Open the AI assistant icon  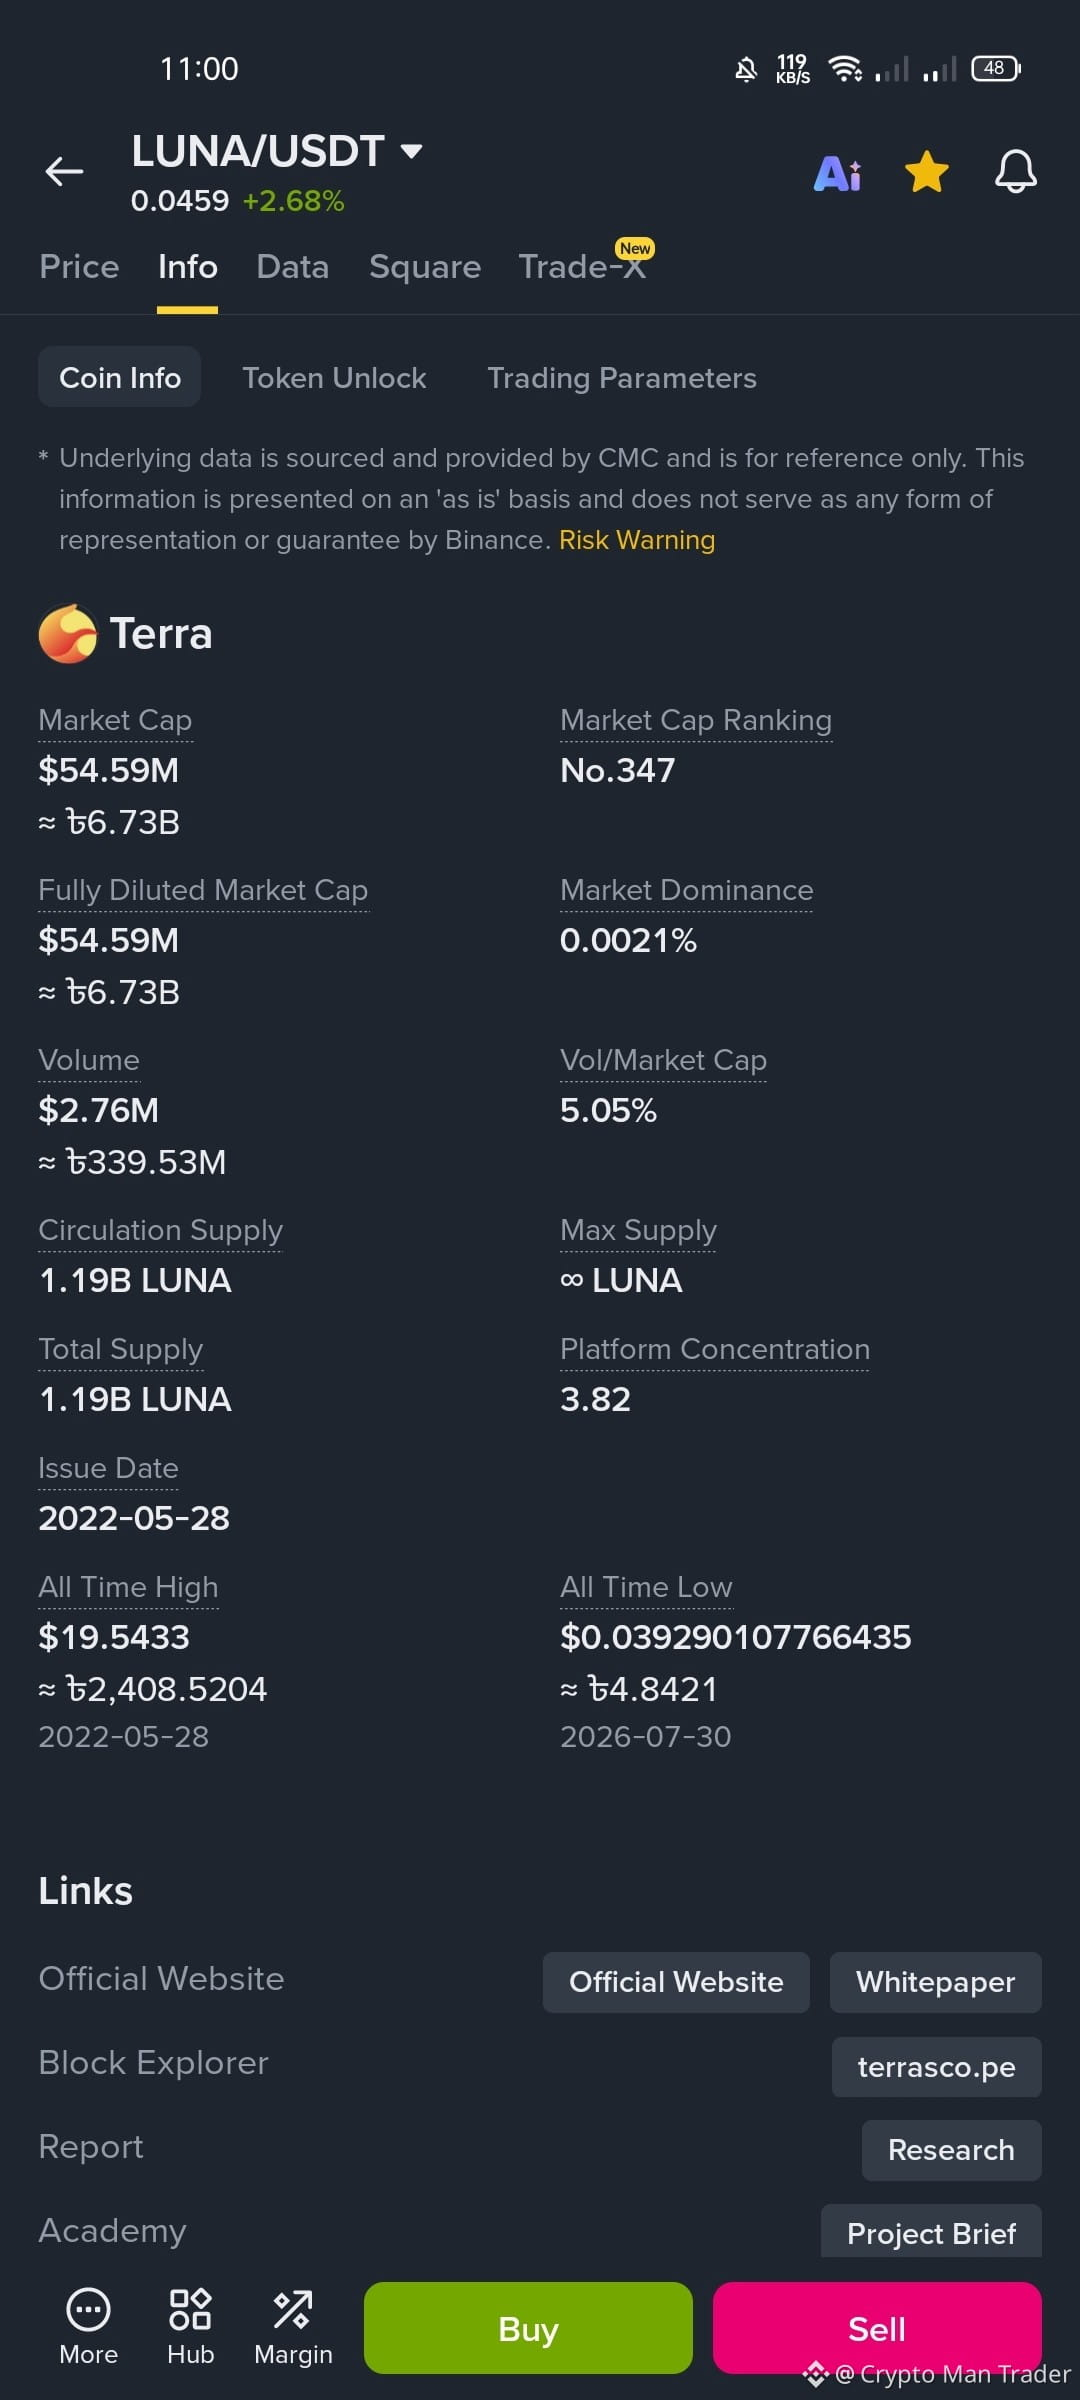point(838,174)
